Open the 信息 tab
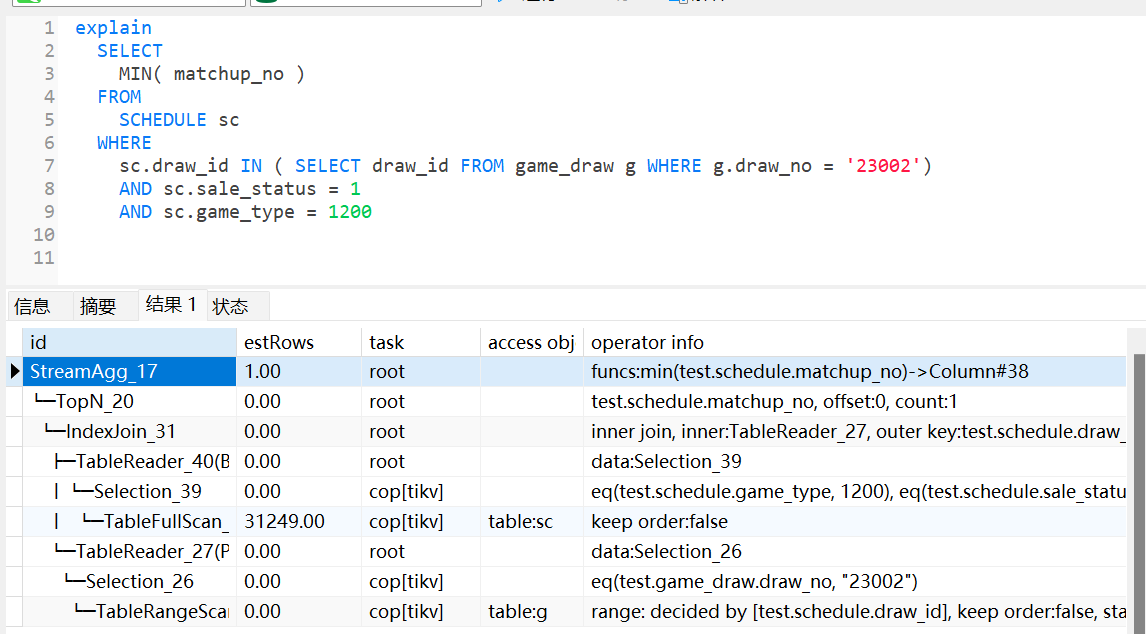 [32, 306]
